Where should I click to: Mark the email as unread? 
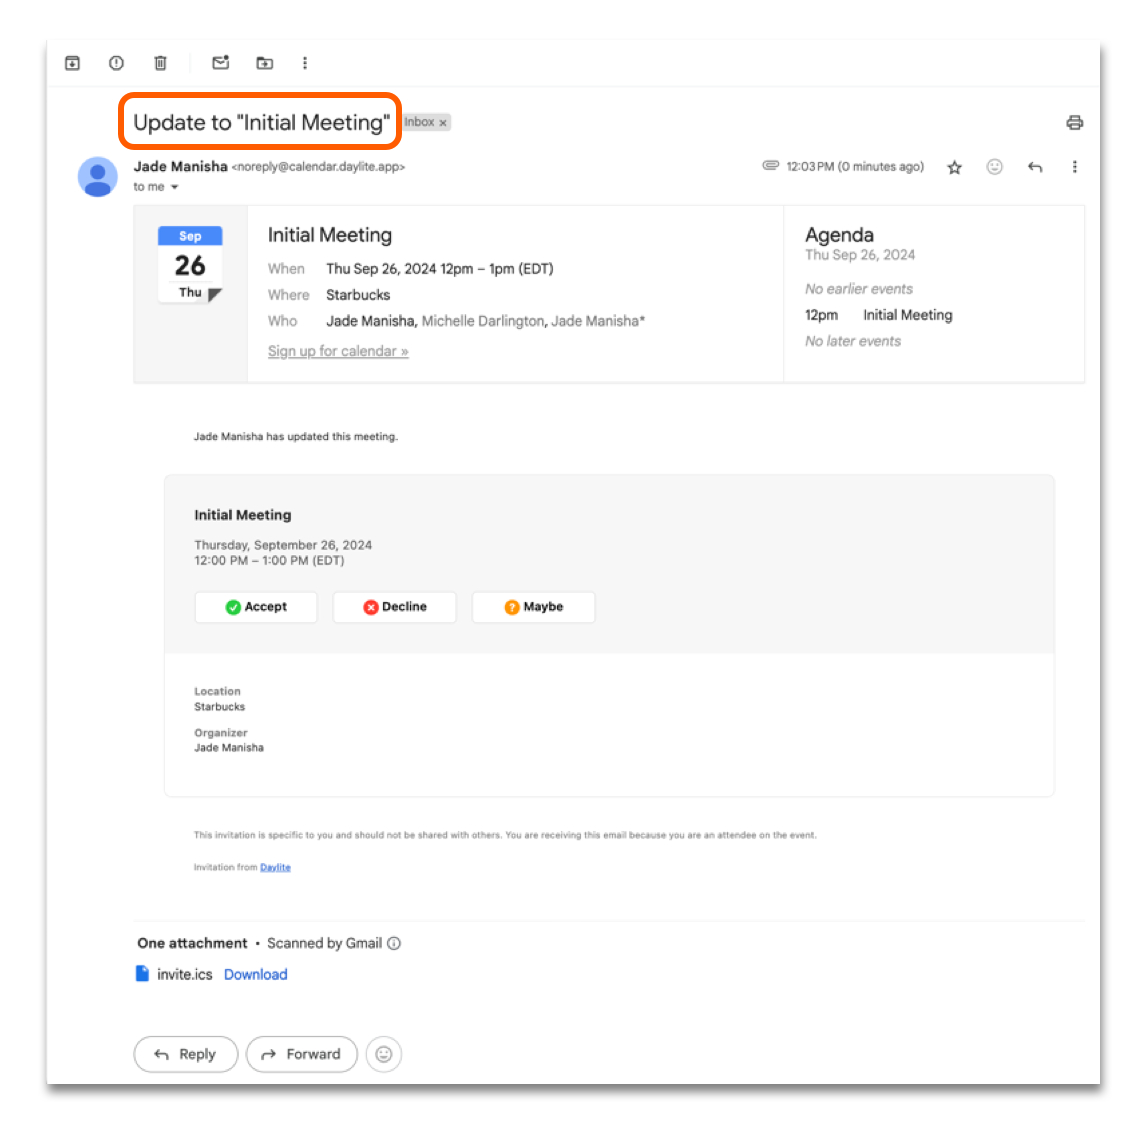tap(221, 63)
